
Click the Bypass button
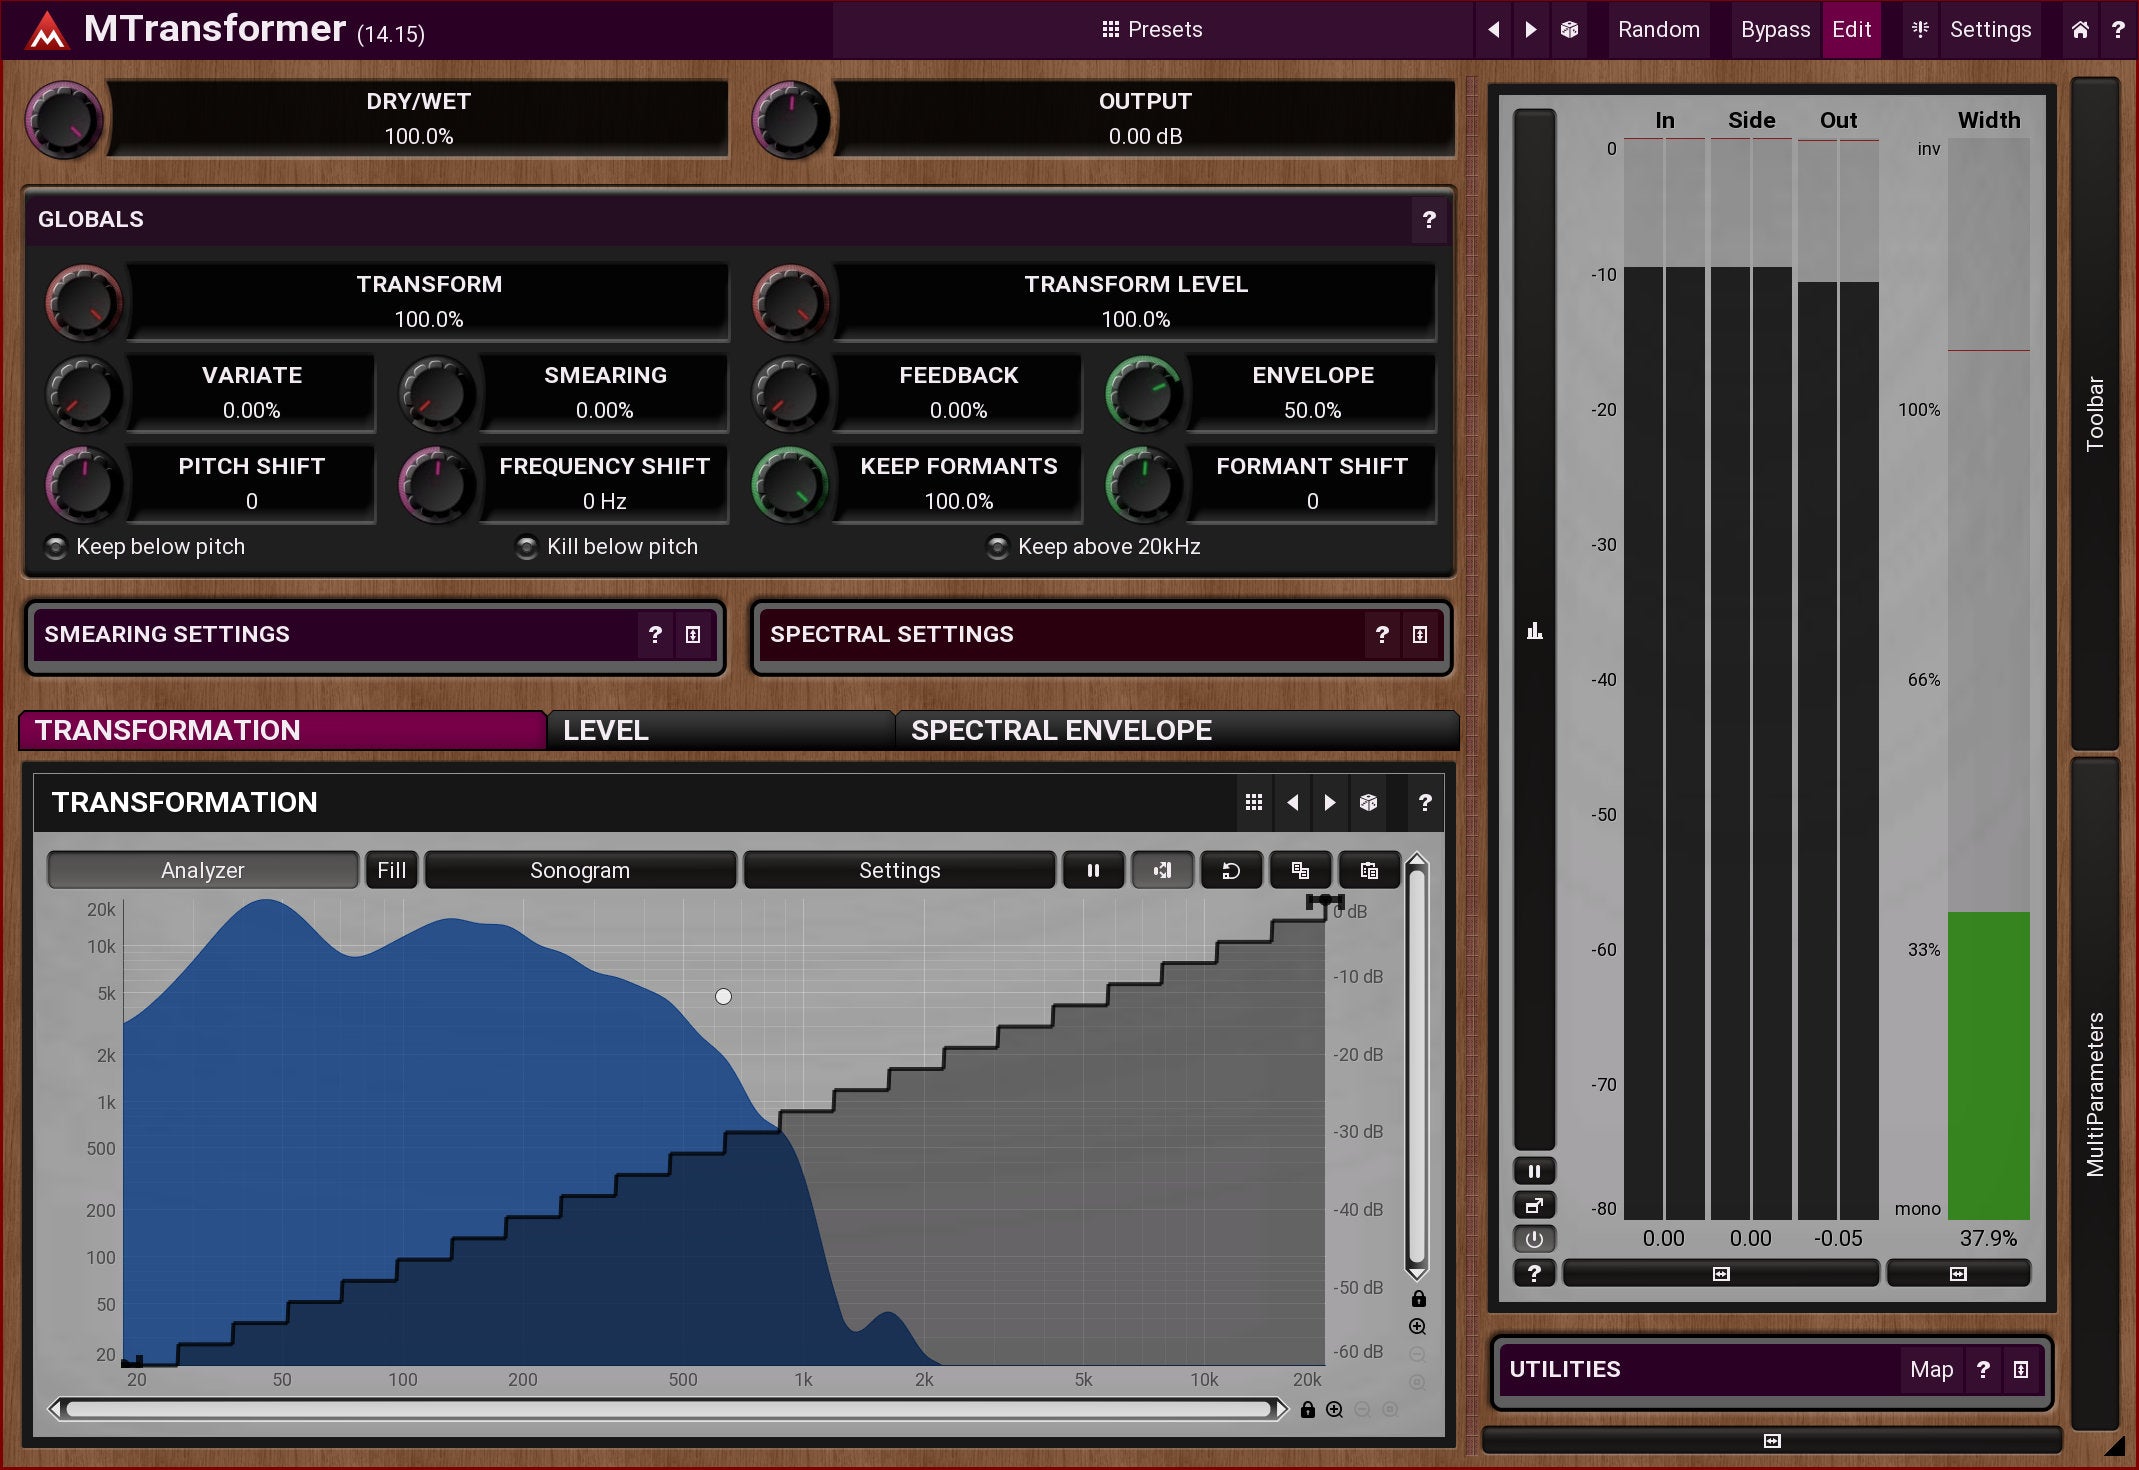(x=1775, y=29)
